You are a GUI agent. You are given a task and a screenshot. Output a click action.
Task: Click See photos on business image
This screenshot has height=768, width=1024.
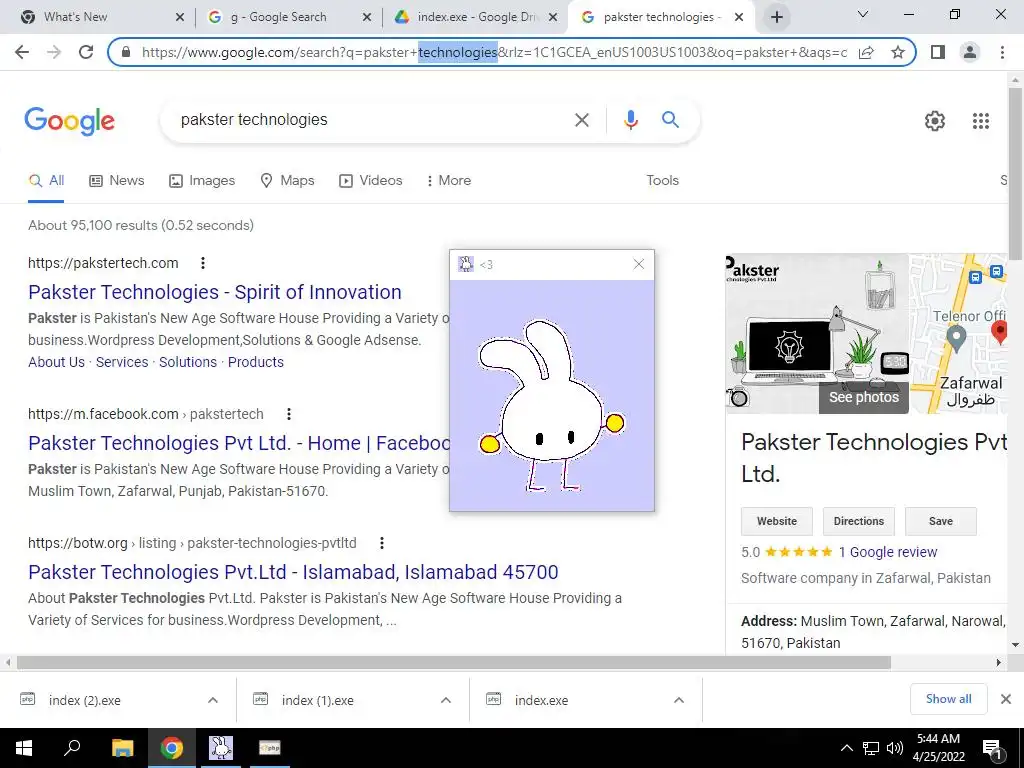point(863,398)
